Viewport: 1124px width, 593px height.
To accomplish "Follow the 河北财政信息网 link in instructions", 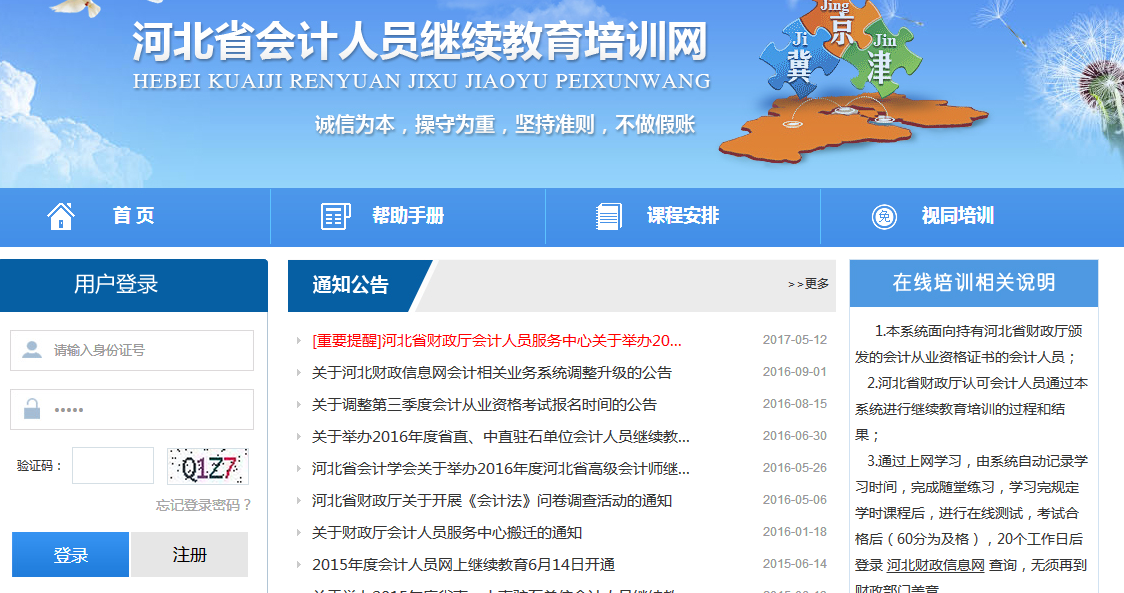I will point(935,565).
